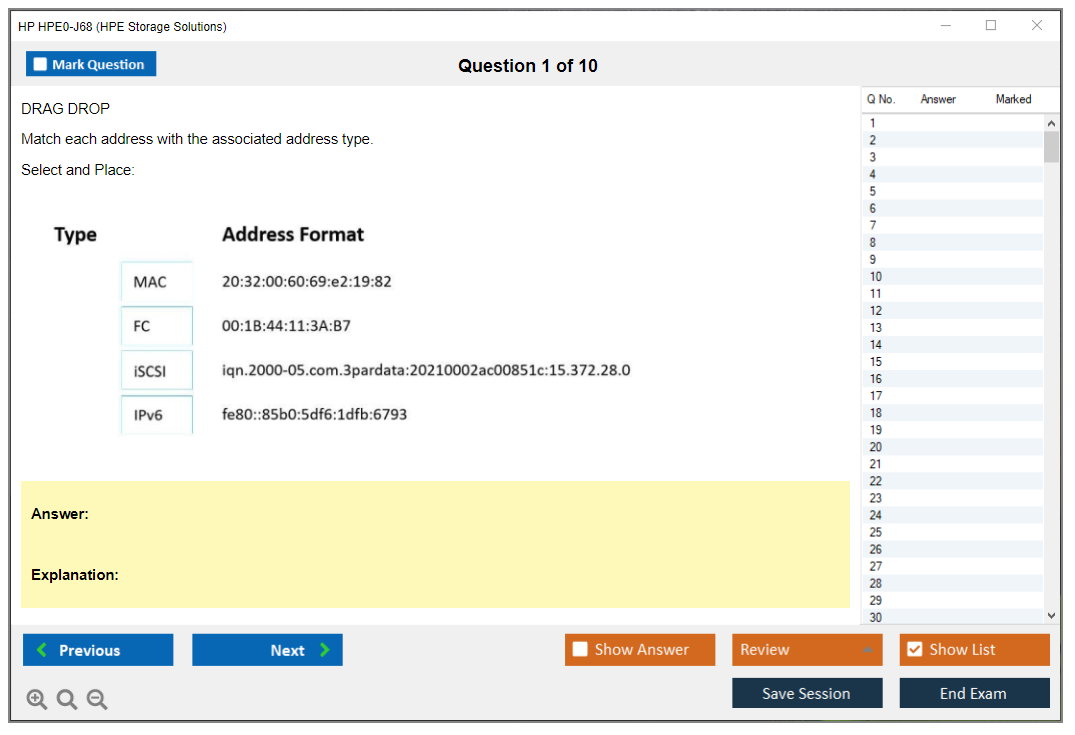Choose the IPv6 type box
Screen dimensions: 1075x735
[x=156, y=414]
